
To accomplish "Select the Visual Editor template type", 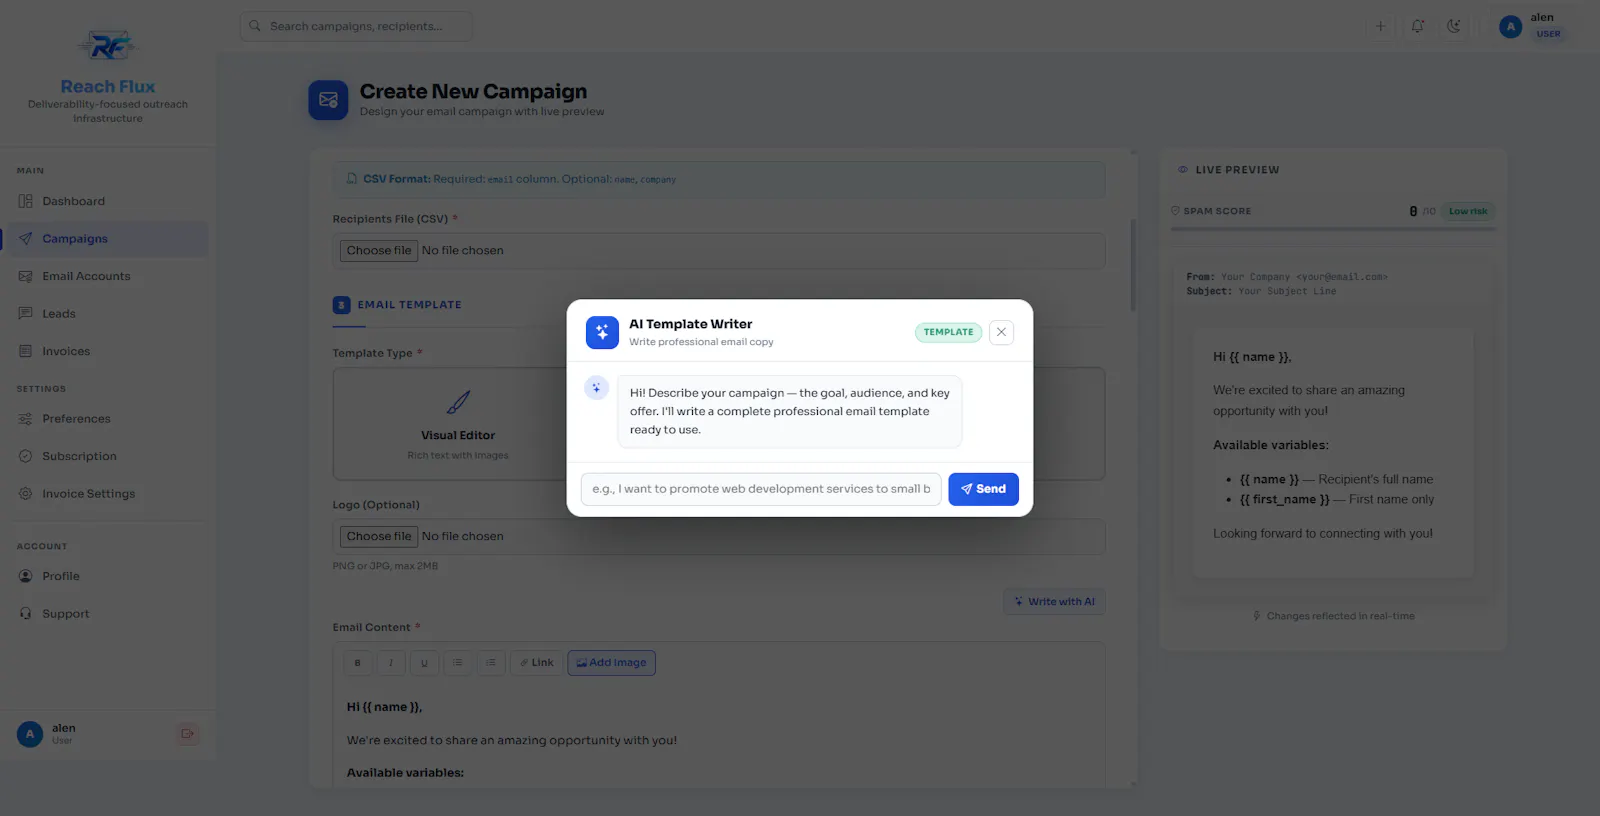I will (x=458, y=424).
